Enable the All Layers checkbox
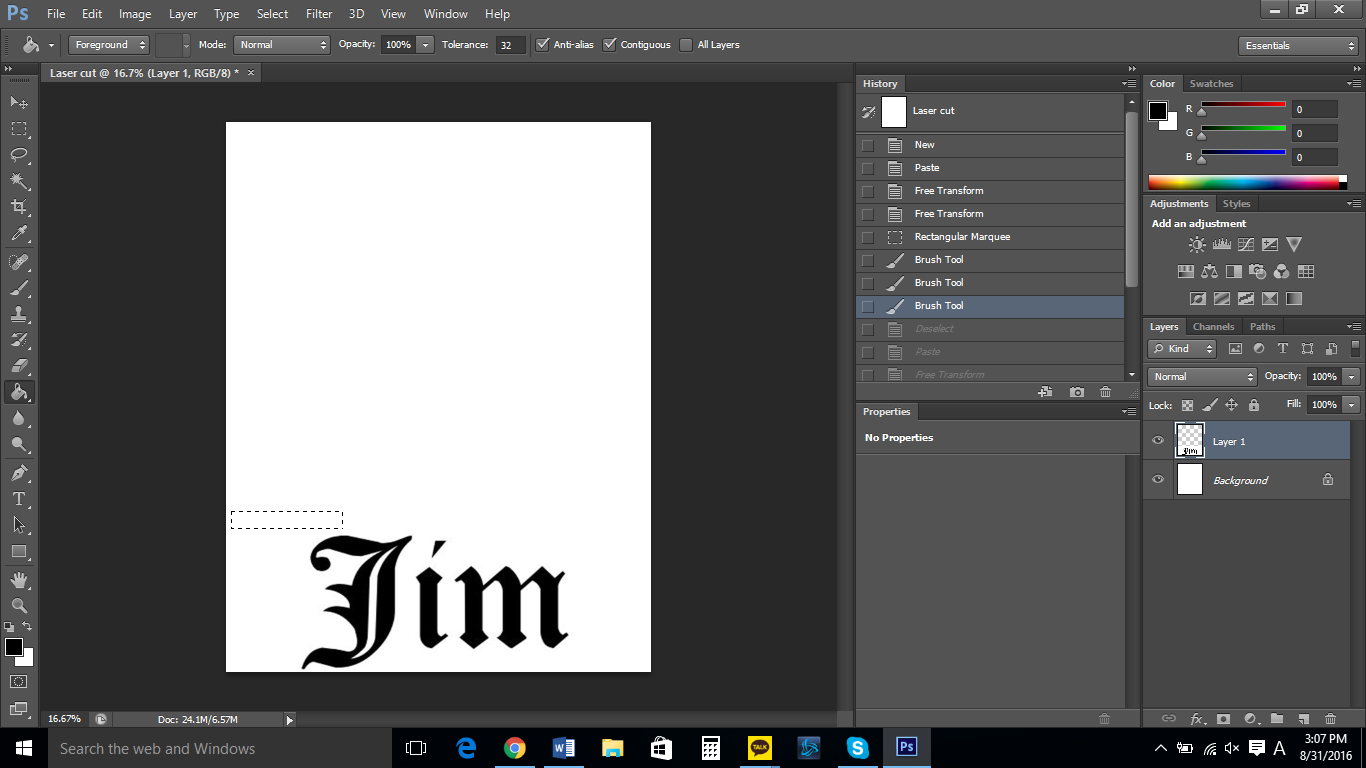 686,44
